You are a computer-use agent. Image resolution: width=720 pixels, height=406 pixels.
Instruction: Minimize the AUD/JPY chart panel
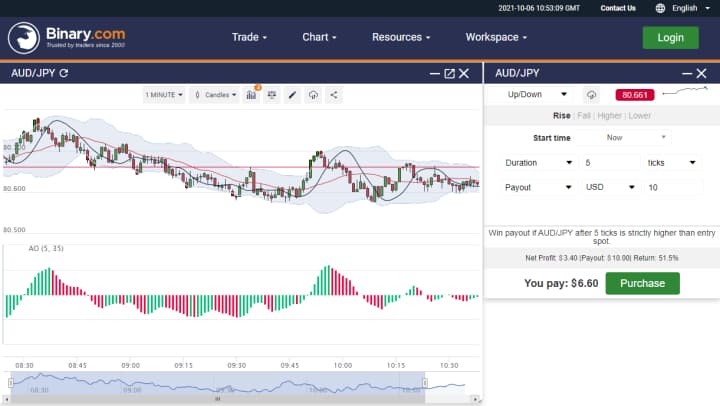tap(434, 73)
